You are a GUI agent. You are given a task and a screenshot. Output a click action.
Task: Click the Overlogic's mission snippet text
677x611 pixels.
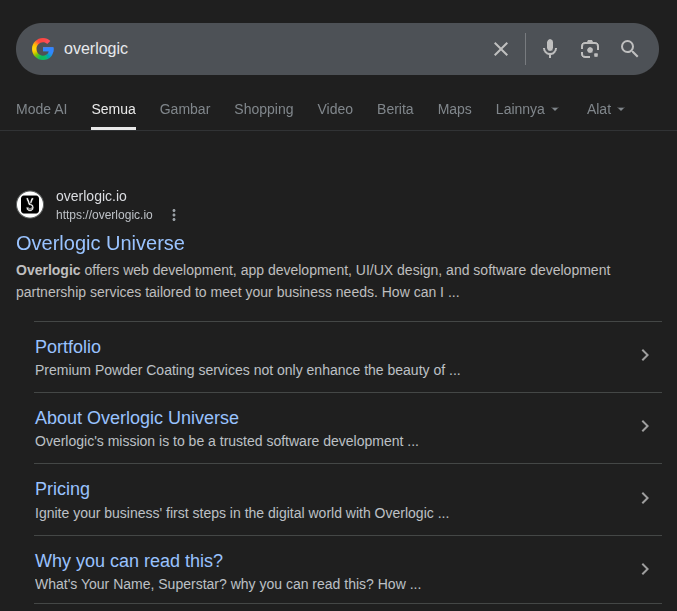[x=227, y=441]
